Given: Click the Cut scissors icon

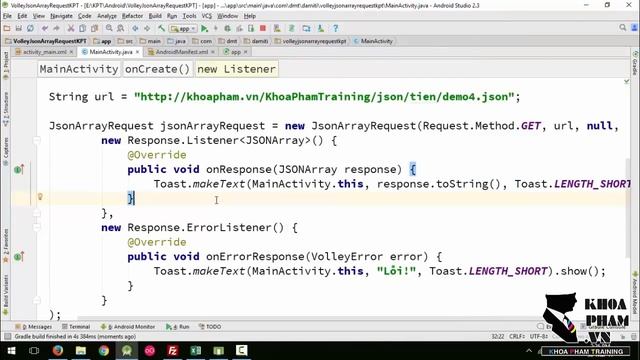Looking at the screenshot, I should click(71, 29).
